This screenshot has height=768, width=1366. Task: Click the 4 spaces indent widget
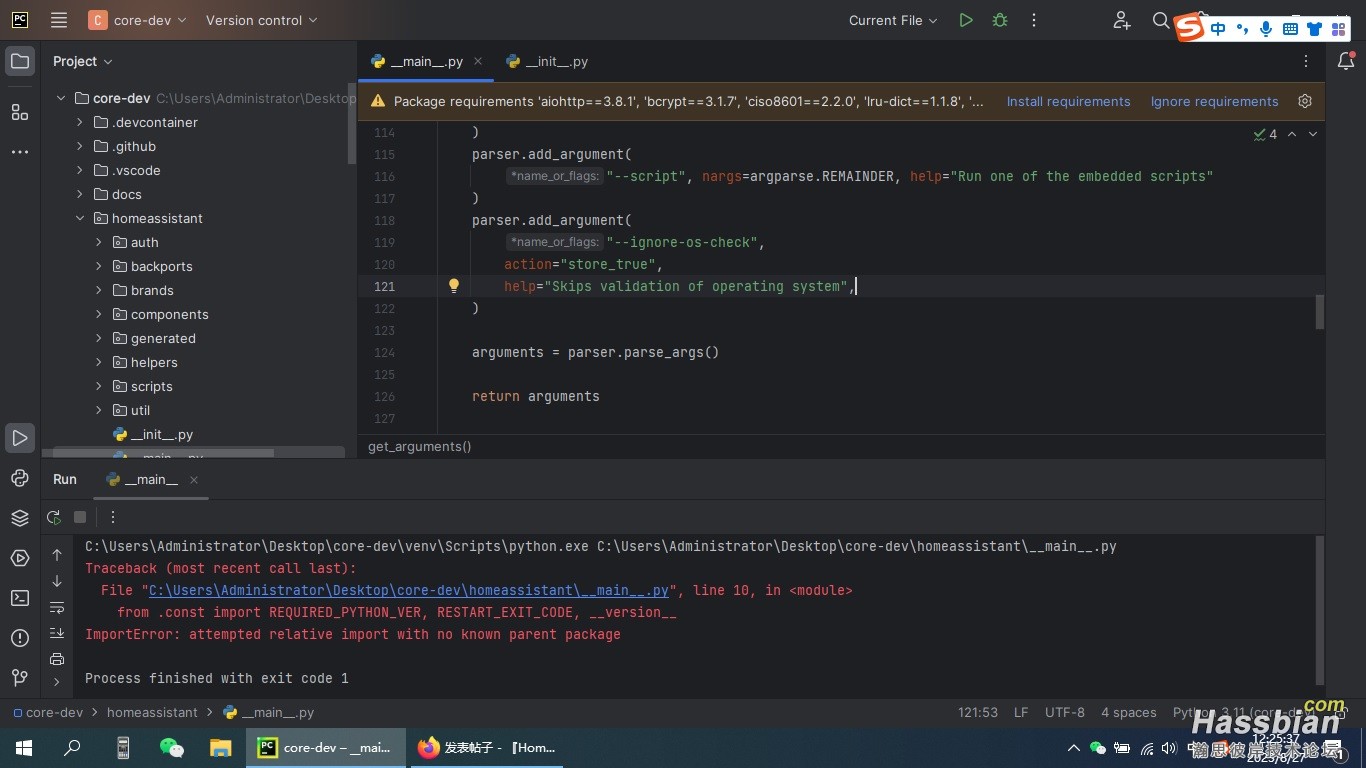(x=1128, y=713)
